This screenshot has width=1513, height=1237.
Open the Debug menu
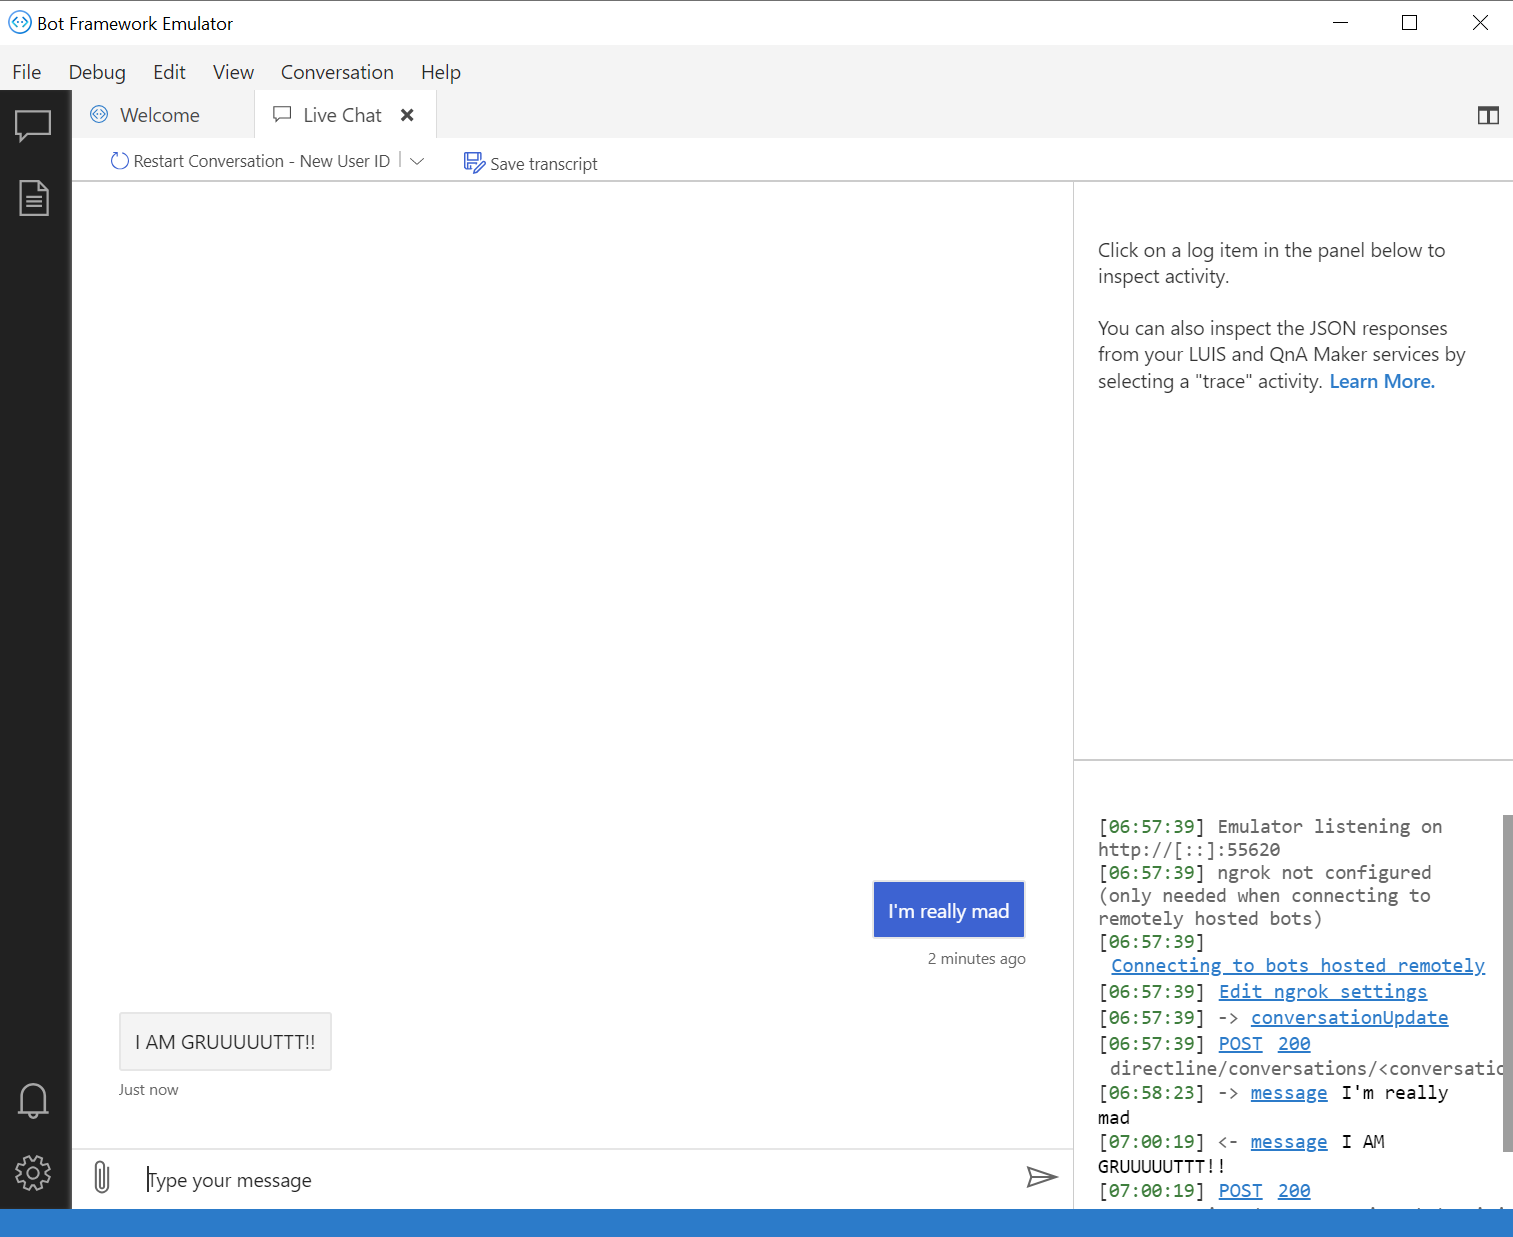click(97, 72)
